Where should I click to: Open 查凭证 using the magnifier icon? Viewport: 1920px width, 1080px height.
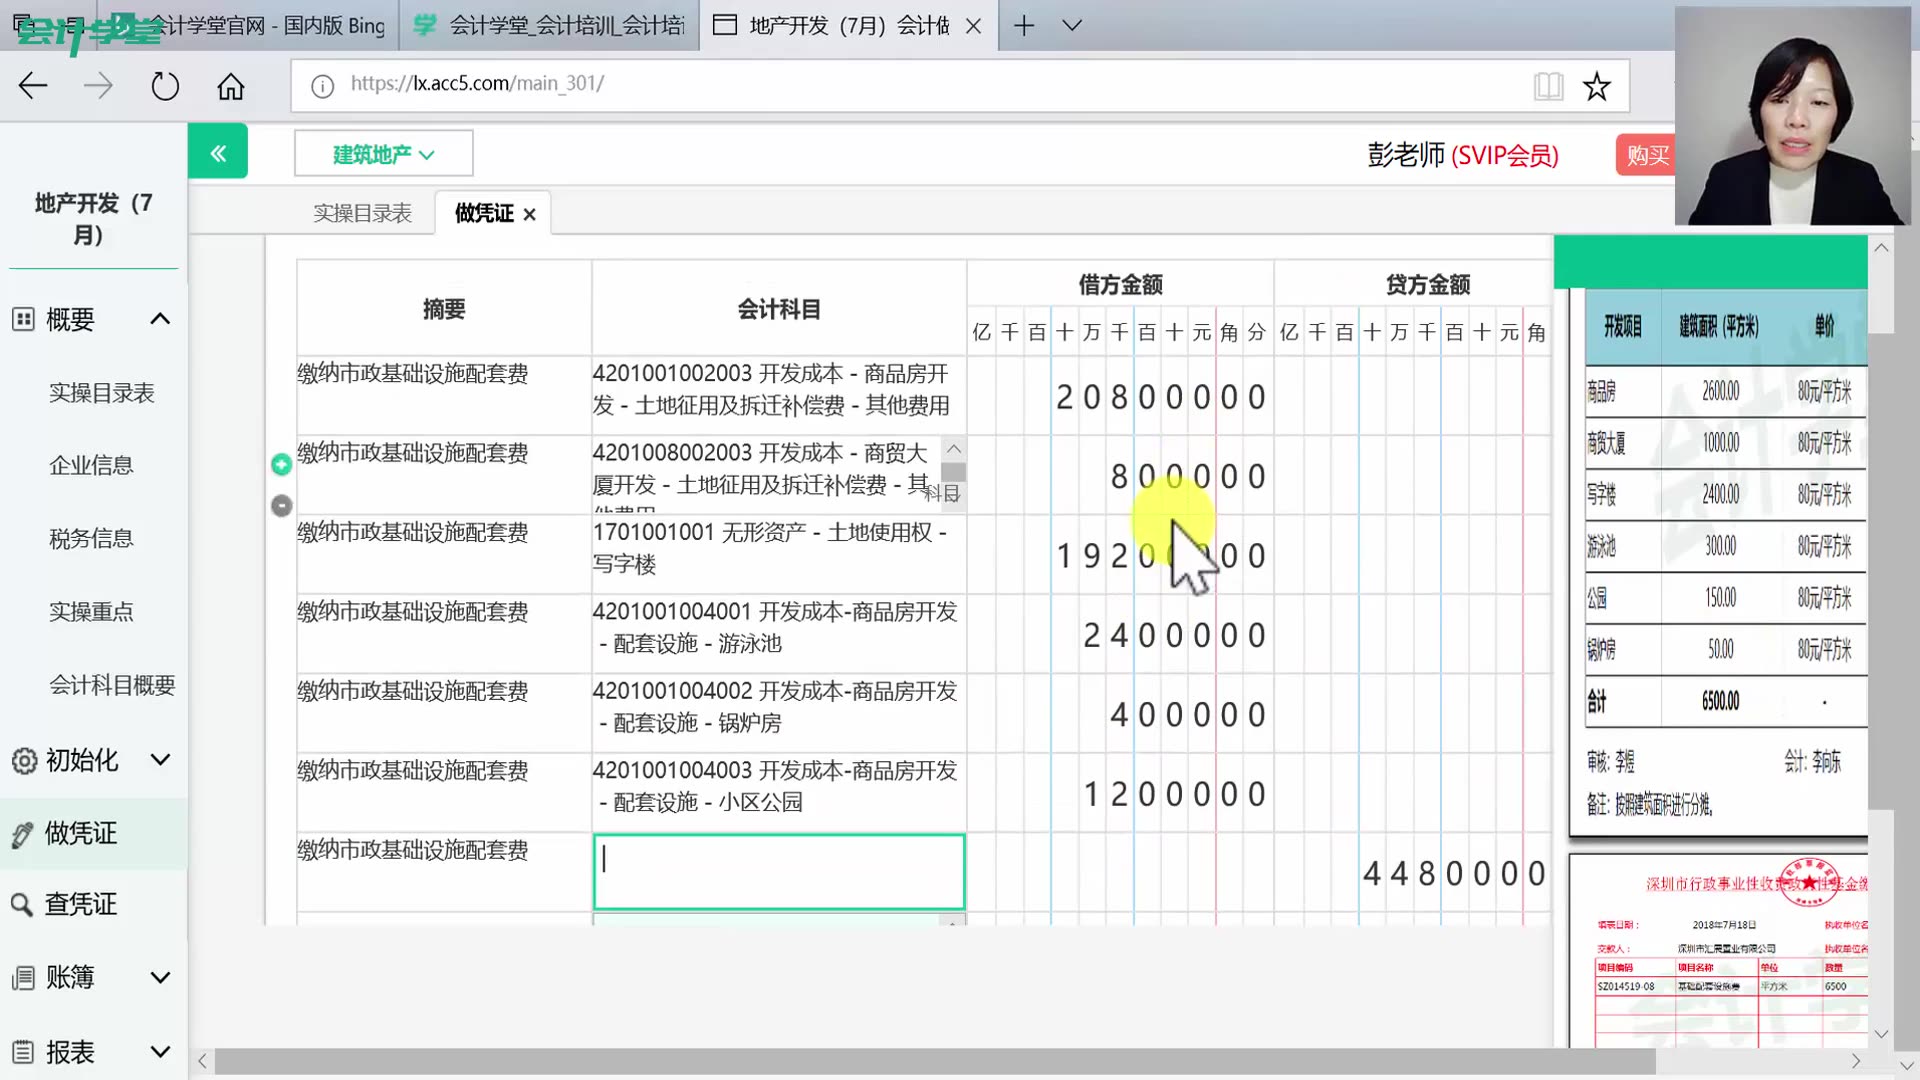pos(22,904)
